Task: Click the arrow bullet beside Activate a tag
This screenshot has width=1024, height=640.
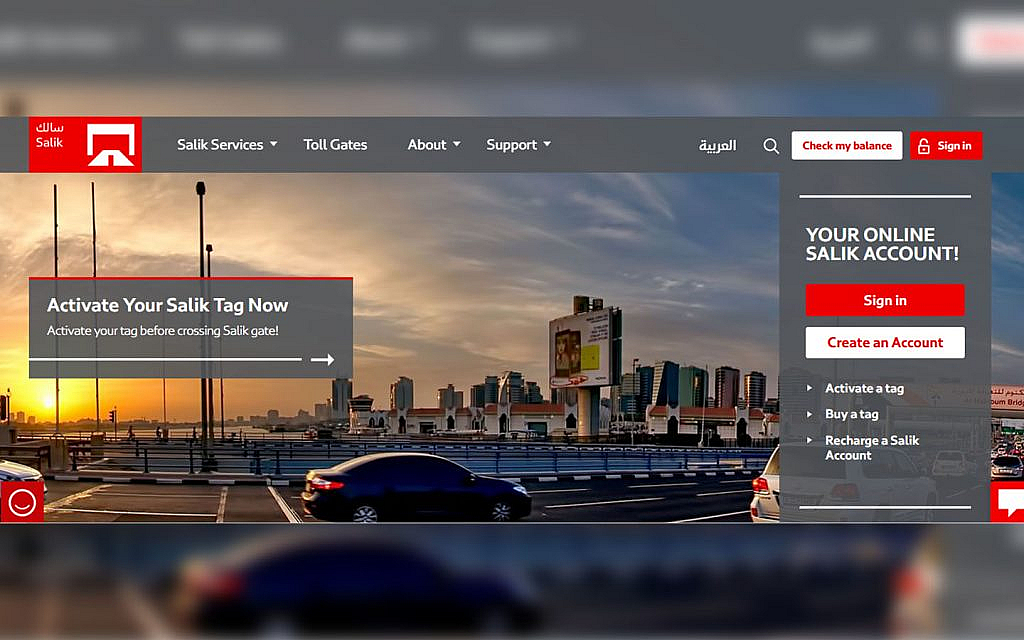Action: (x=810, y=389)
